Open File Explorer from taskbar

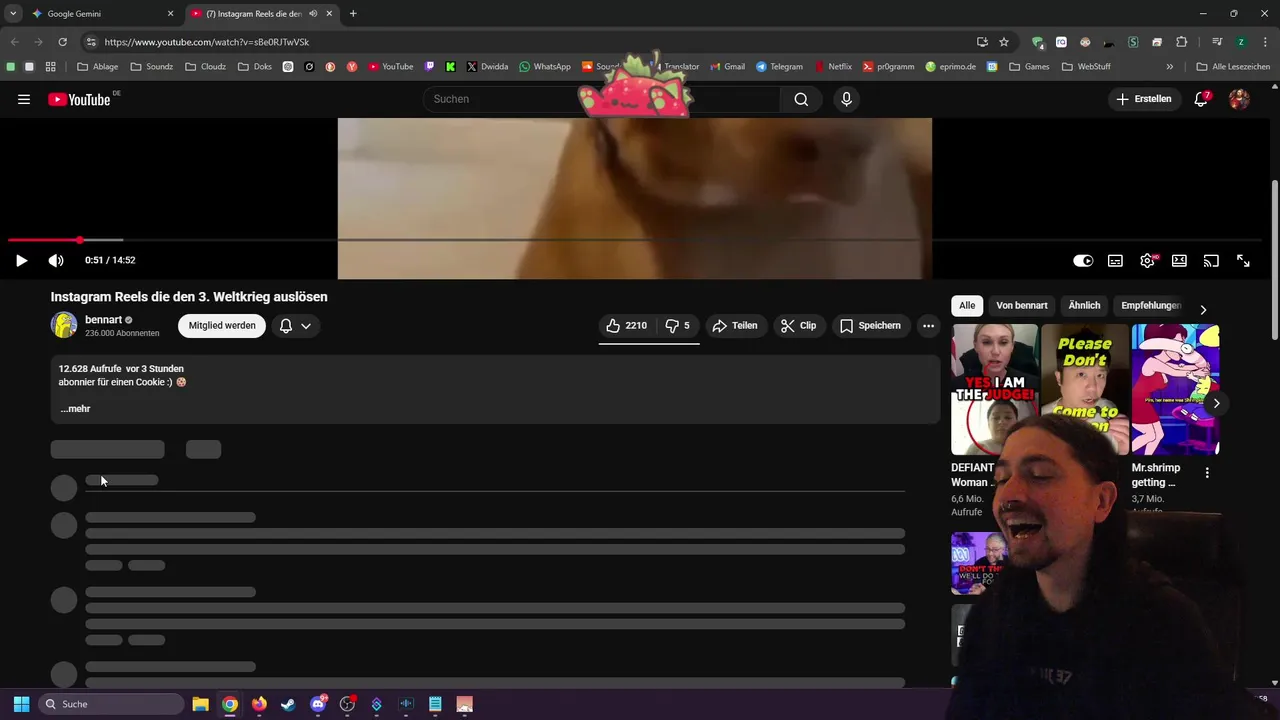tap(200, 704)
